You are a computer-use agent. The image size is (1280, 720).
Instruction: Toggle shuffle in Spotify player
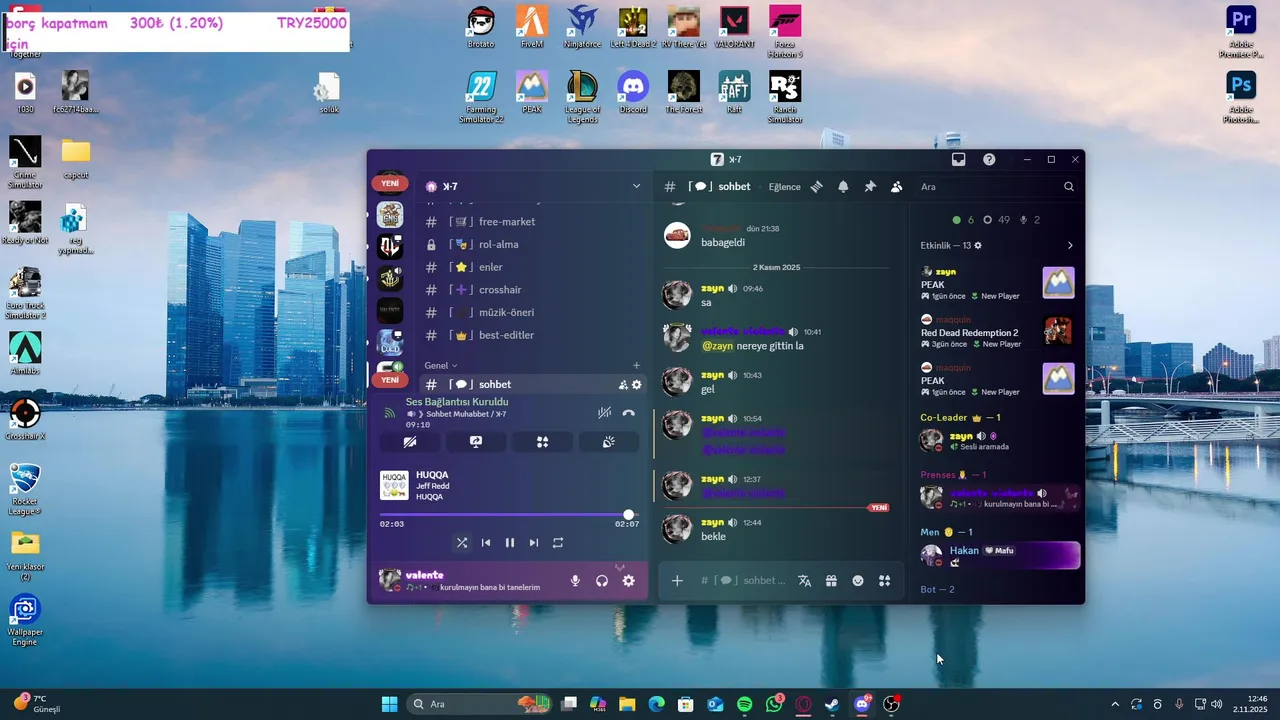tap(462, 543)
